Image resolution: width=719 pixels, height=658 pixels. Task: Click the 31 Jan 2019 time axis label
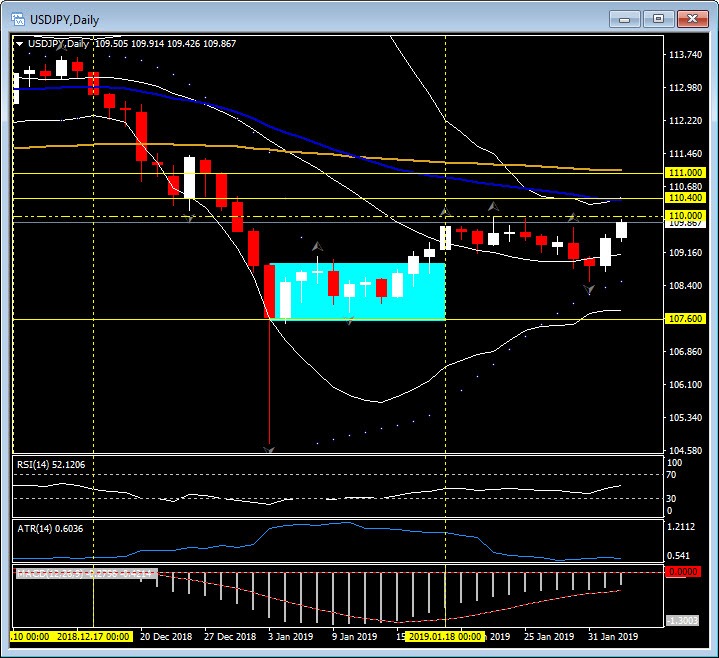click(613, 636)
